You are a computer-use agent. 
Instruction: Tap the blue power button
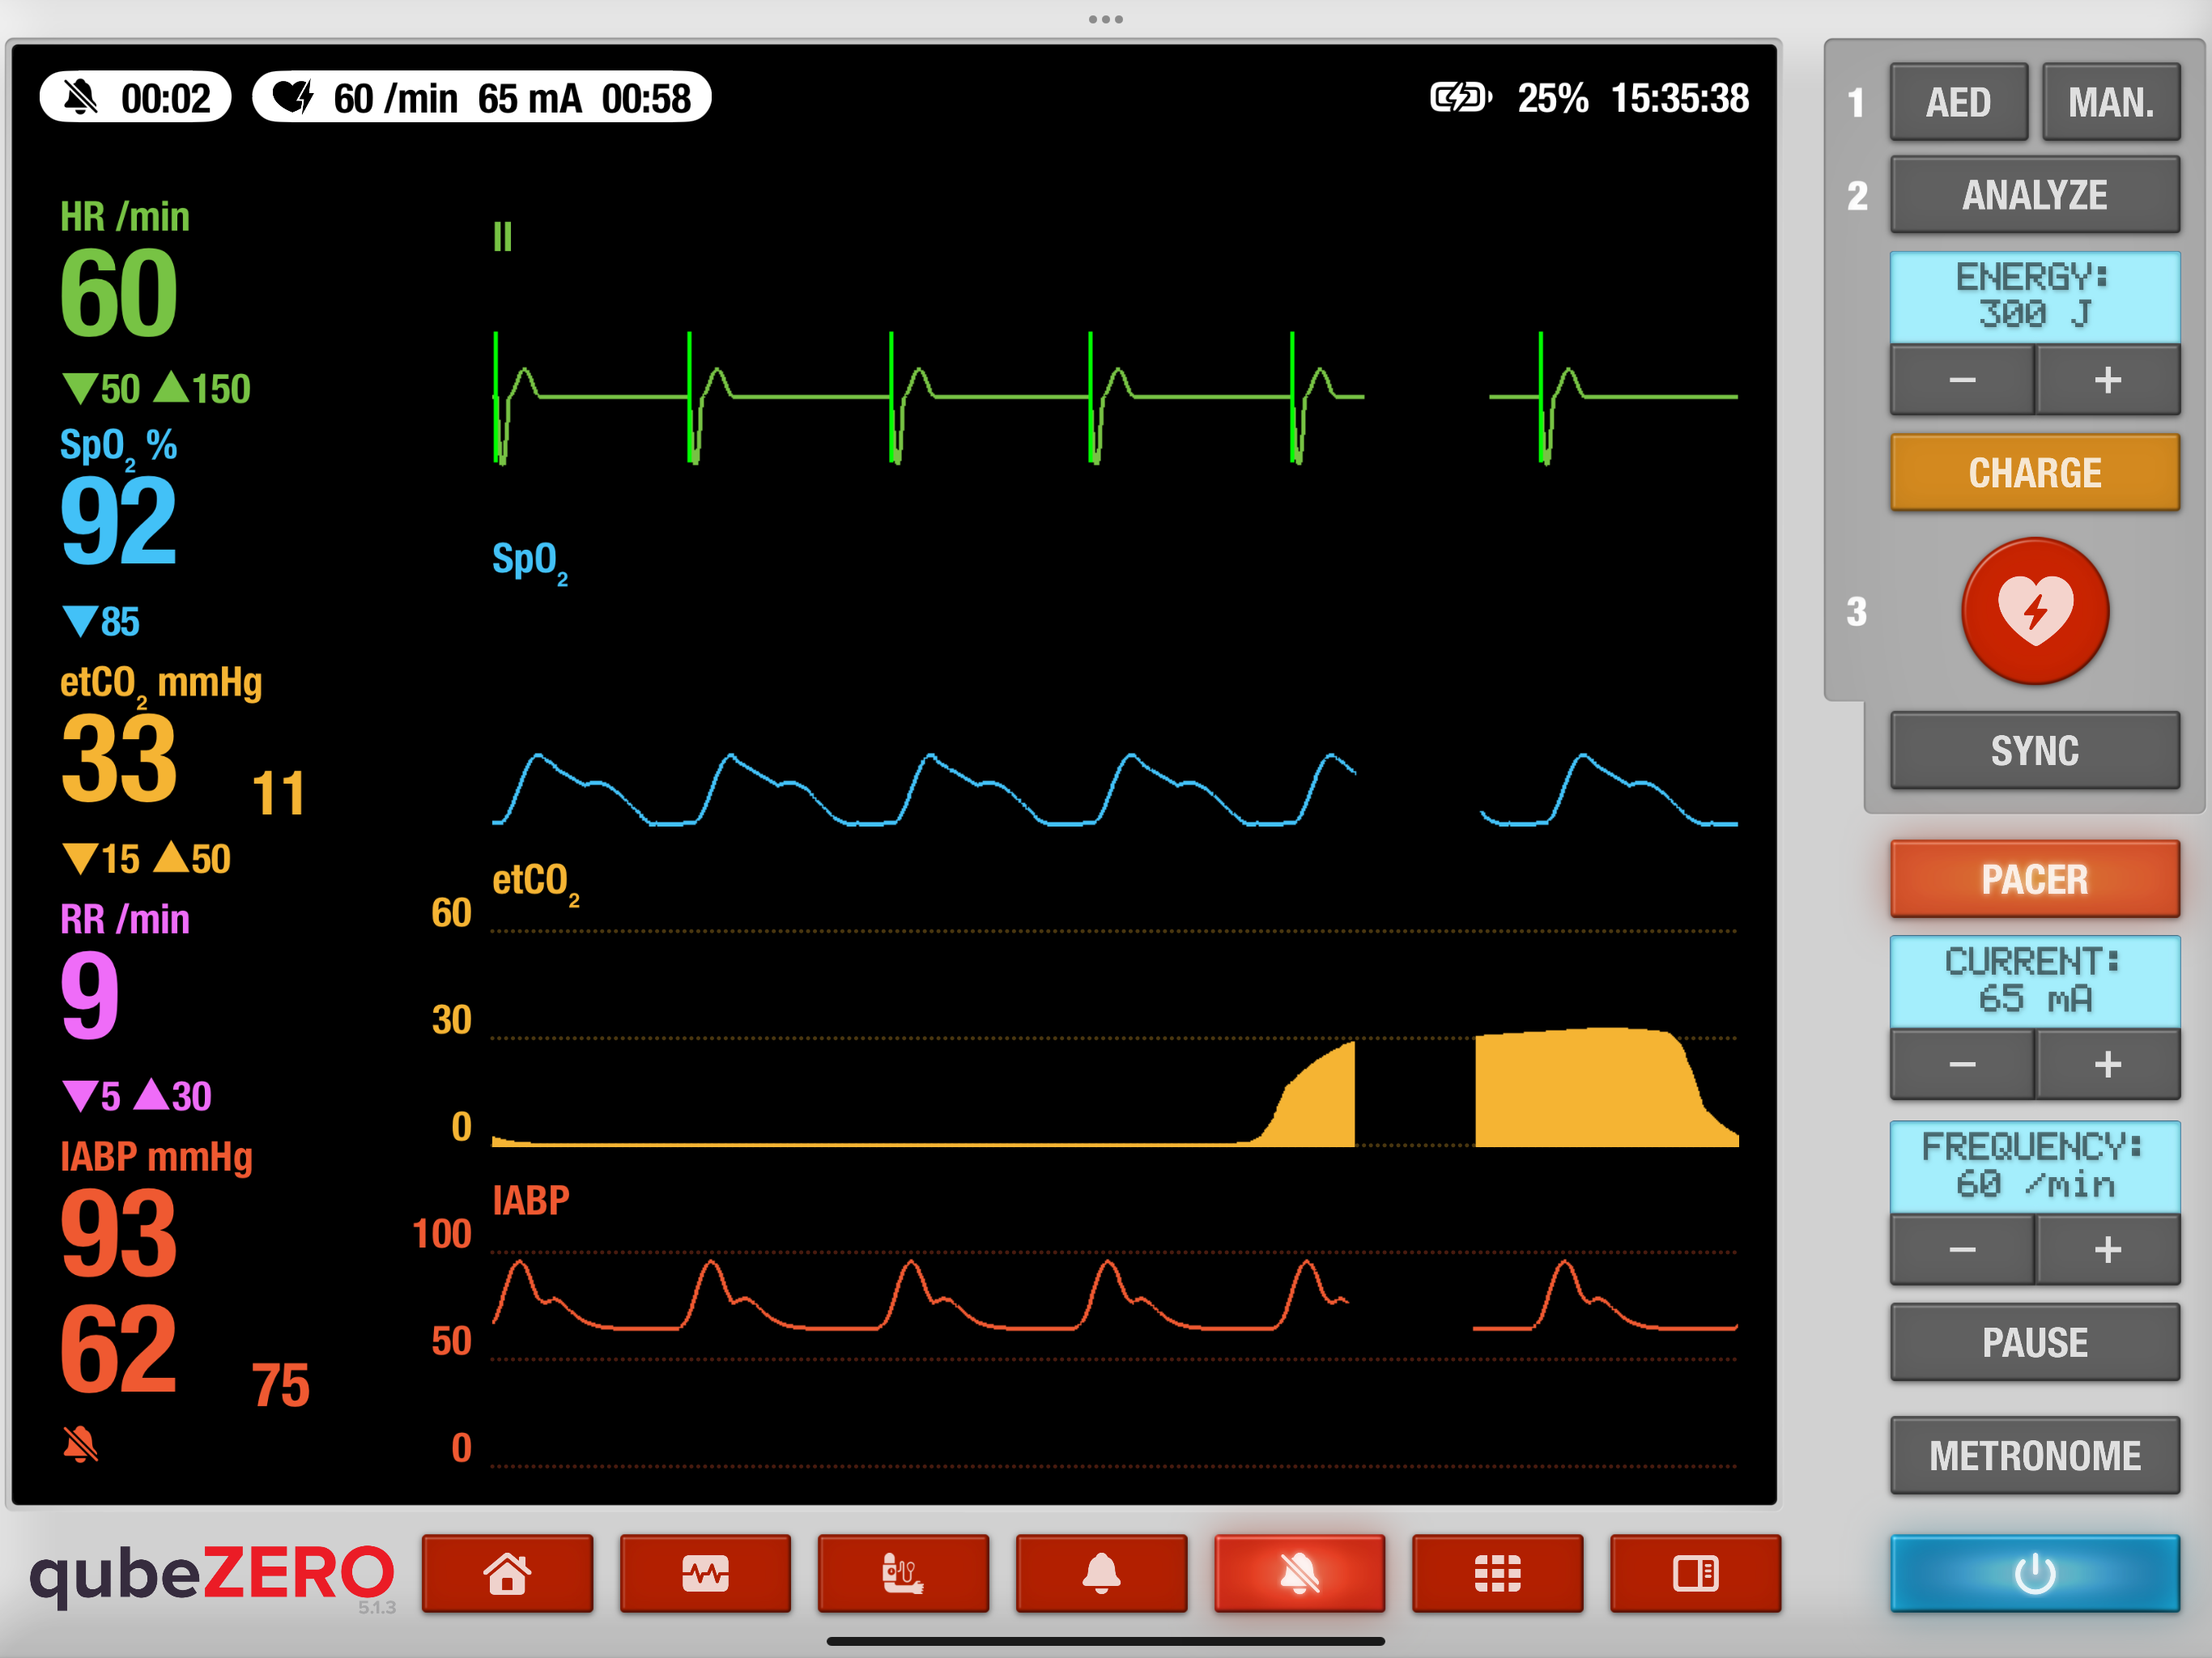click(x=2034, y=1573)
